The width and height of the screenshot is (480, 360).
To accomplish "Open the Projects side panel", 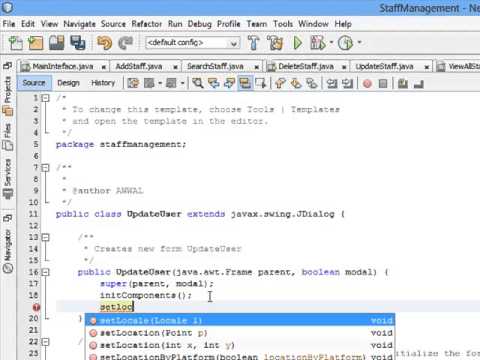I will pyautogui.click(x=8, y=96).
